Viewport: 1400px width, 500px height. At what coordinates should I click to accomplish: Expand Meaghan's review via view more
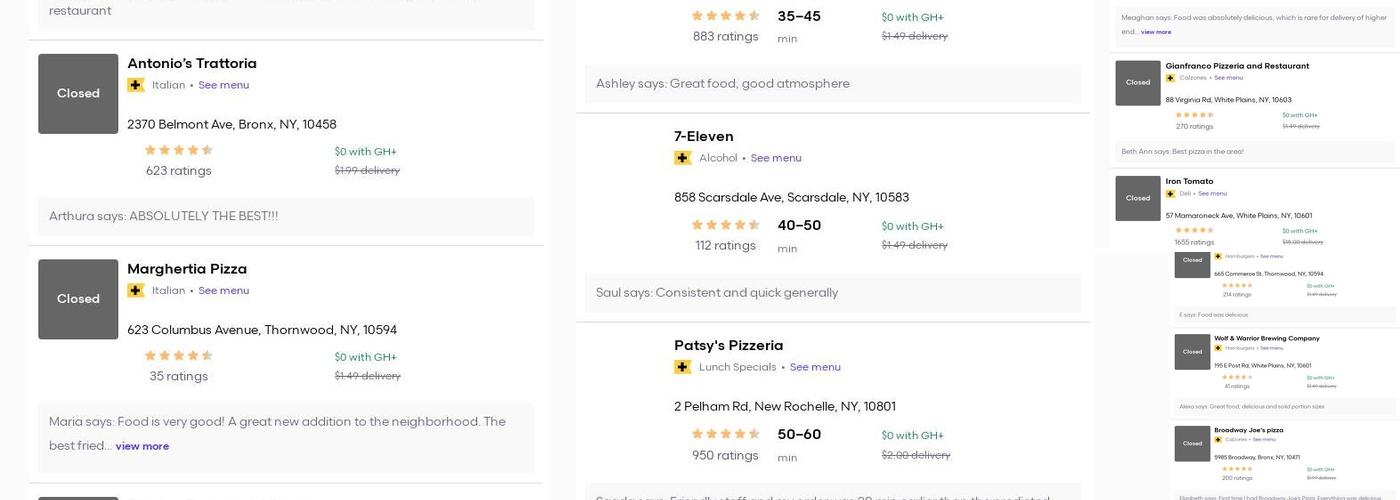tap(1156, 32)
